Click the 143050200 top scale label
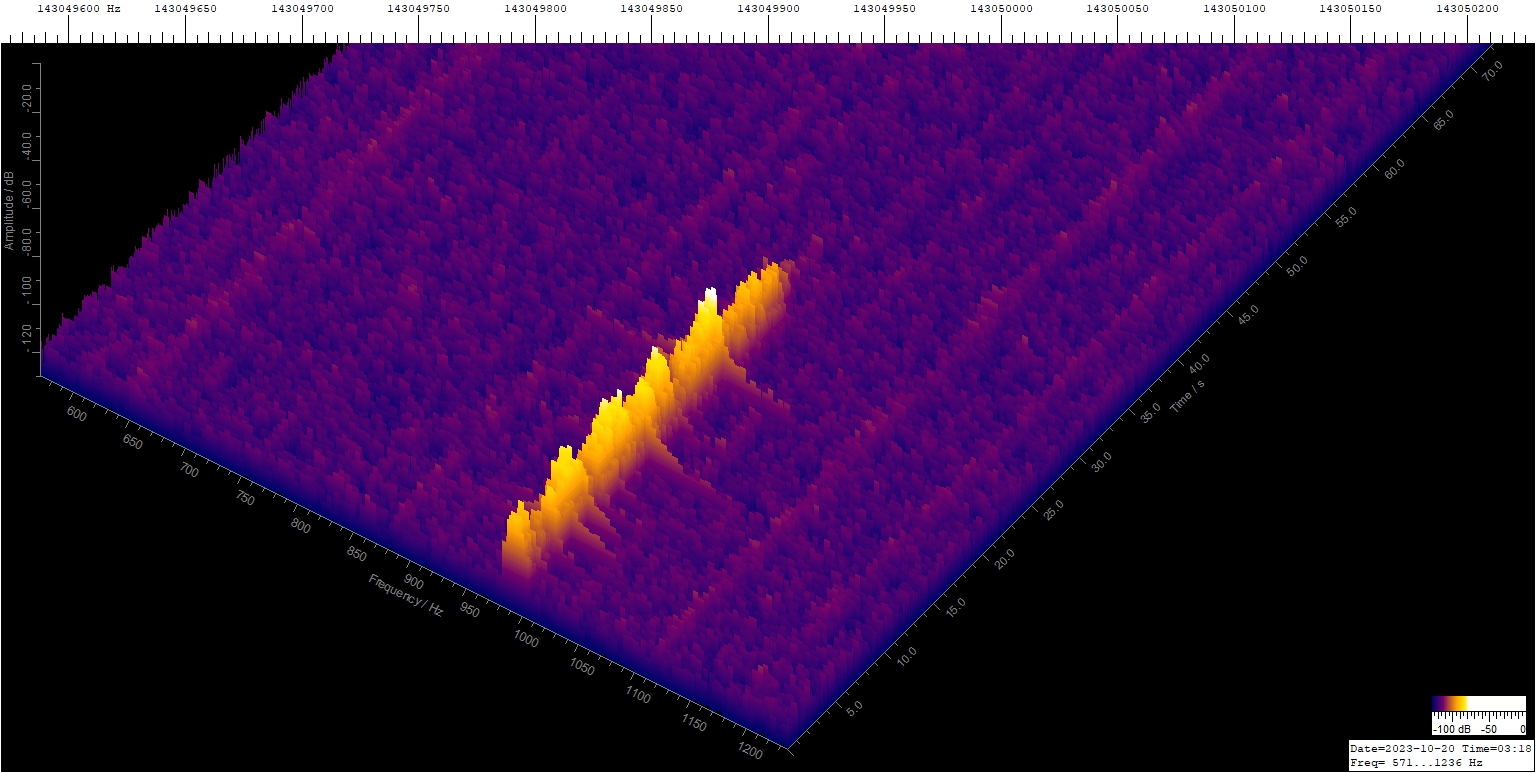The height and width of the screenshot is (773, 1536). pos(1467,8)
